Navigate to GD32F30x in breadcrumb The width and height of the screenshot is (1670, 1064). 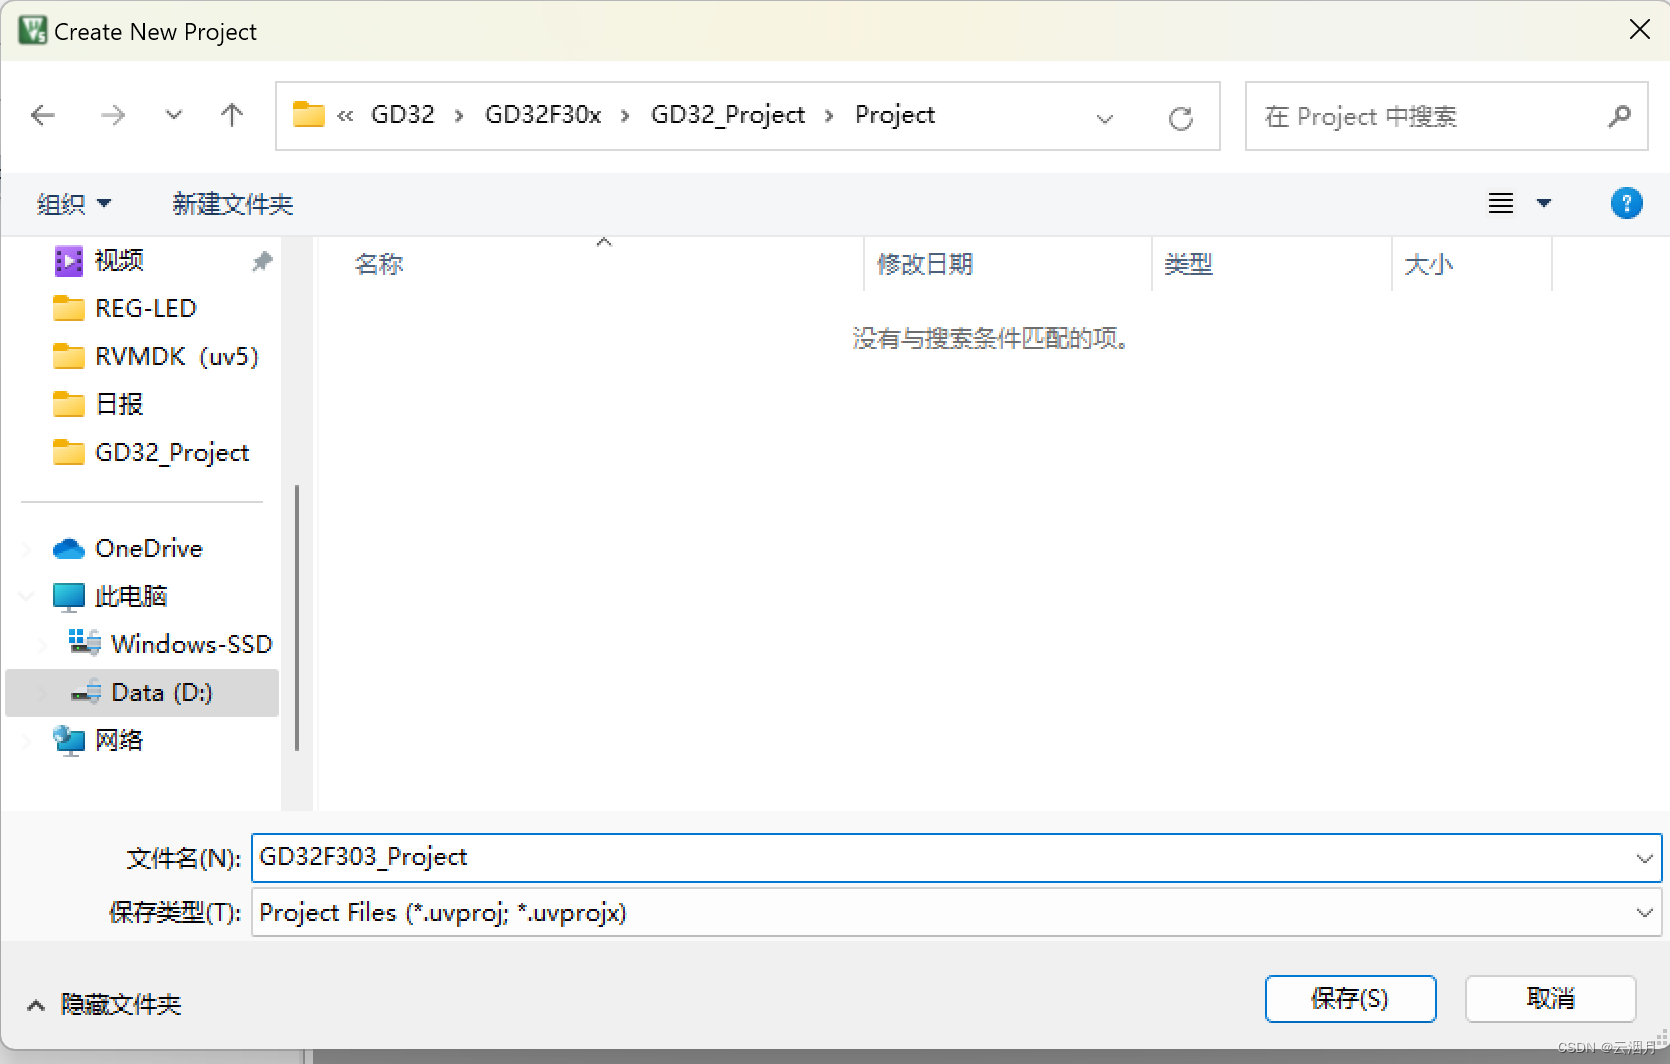543,115
